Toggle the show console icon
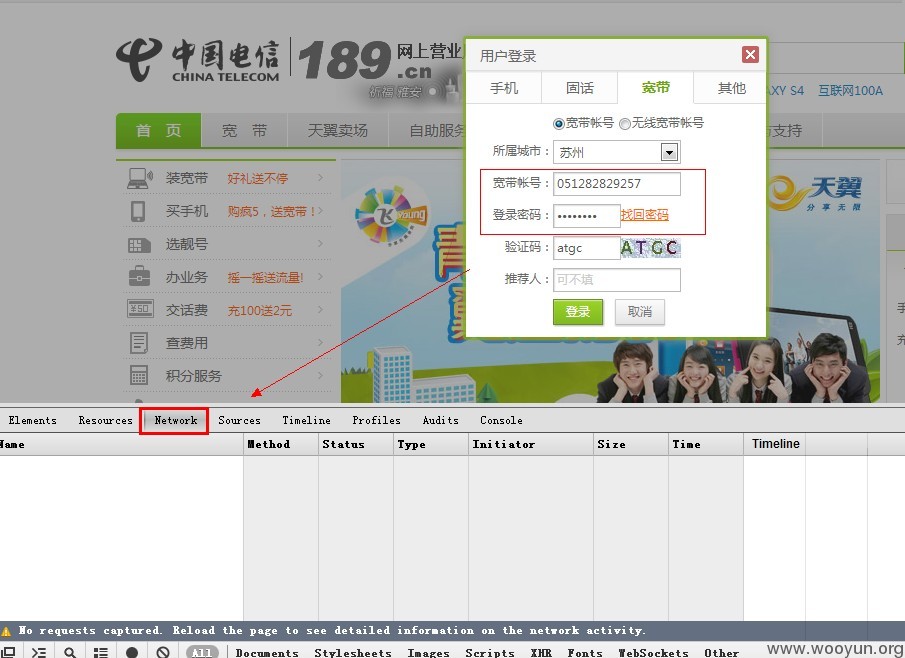The height and width of the screenshot is (658, 905). point(39,652)
